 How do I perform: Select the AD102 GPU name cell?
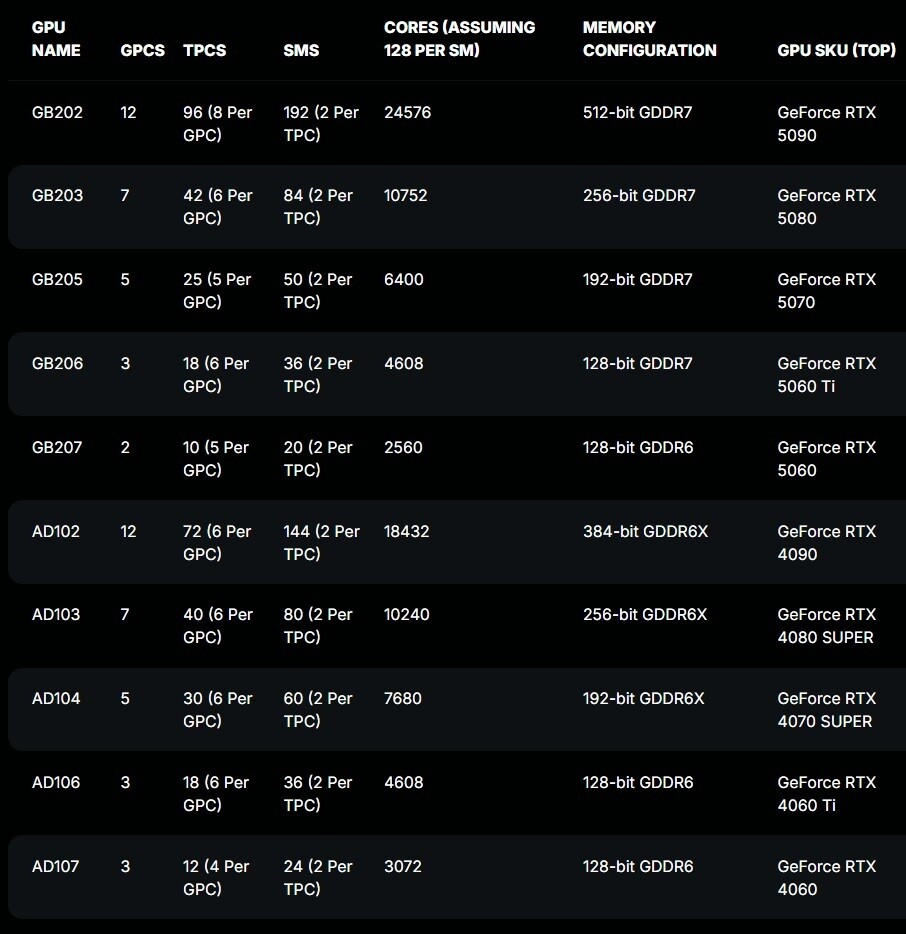tap(55, 531)
